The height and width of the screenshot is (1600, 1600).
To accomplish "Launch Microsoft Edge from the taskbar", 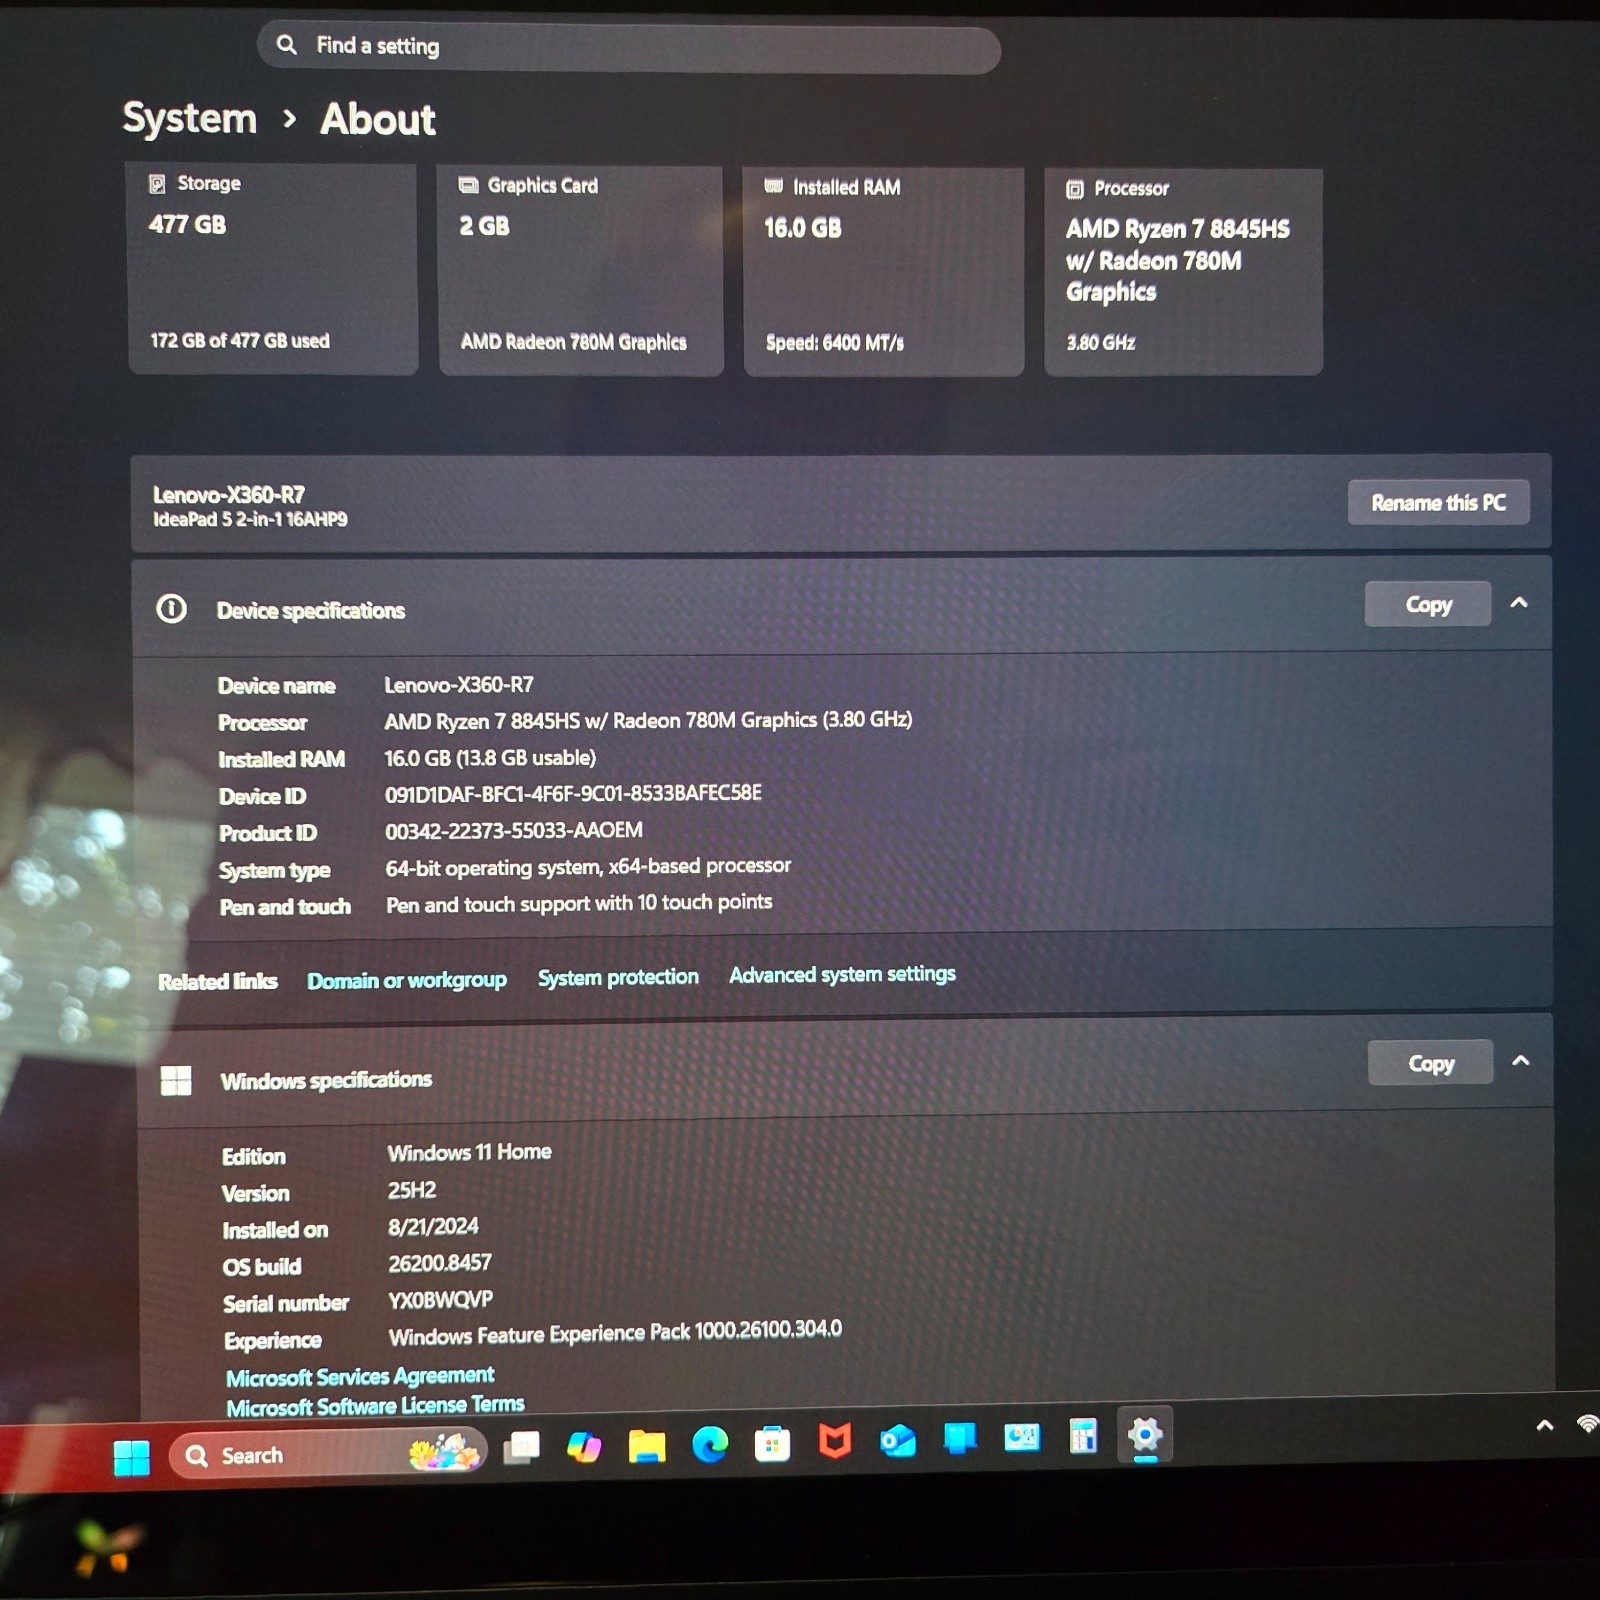I will point(710,1444).
